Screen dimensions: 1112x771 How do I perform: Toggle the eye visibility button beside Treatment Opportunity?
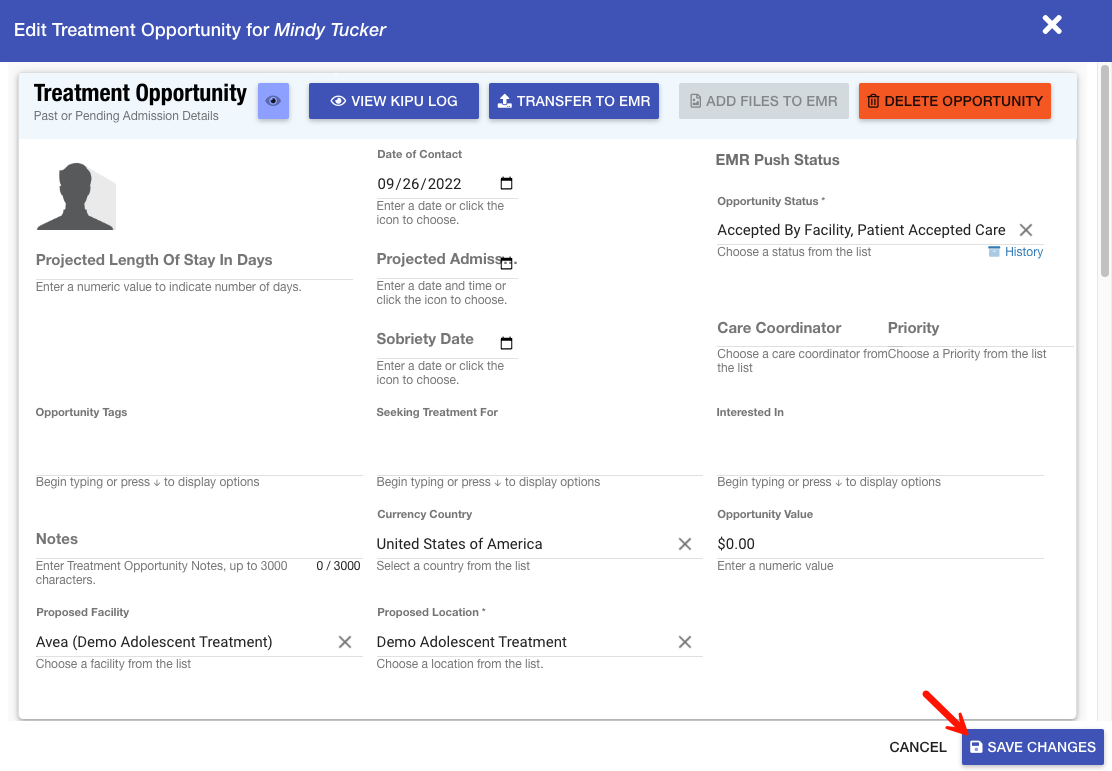tap(273, 101)
